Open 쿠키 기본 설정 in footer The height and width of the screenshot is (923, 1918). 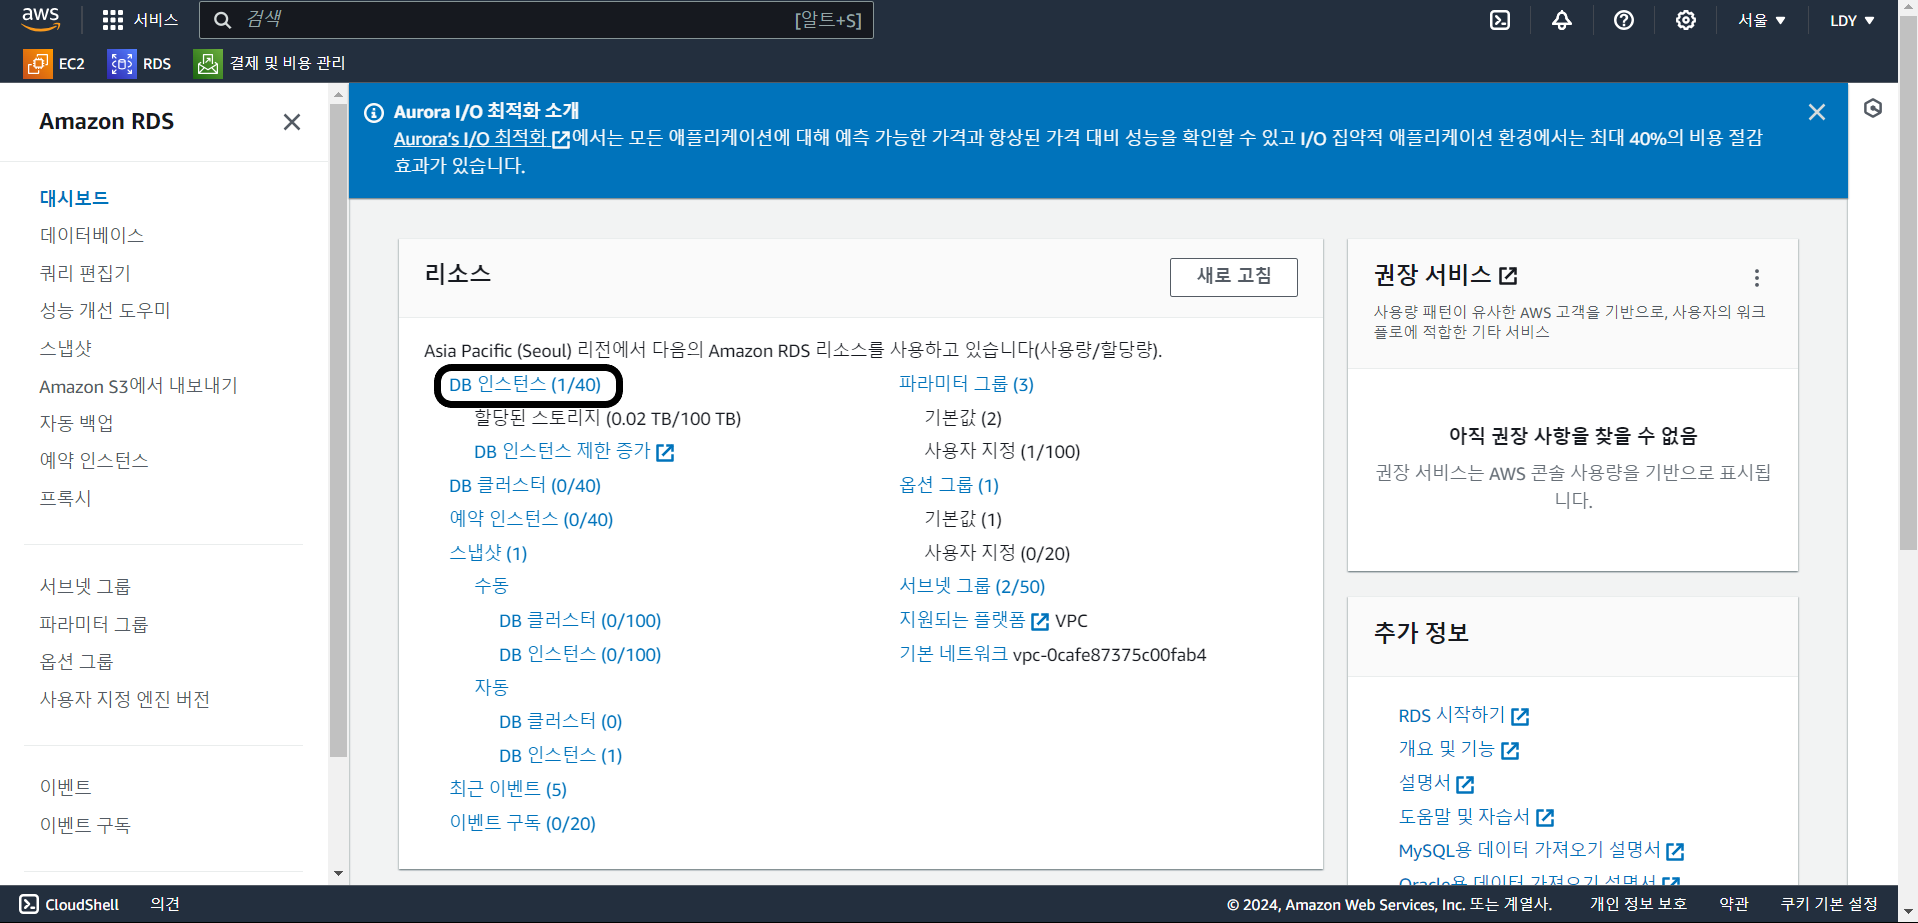point(1829,904)
